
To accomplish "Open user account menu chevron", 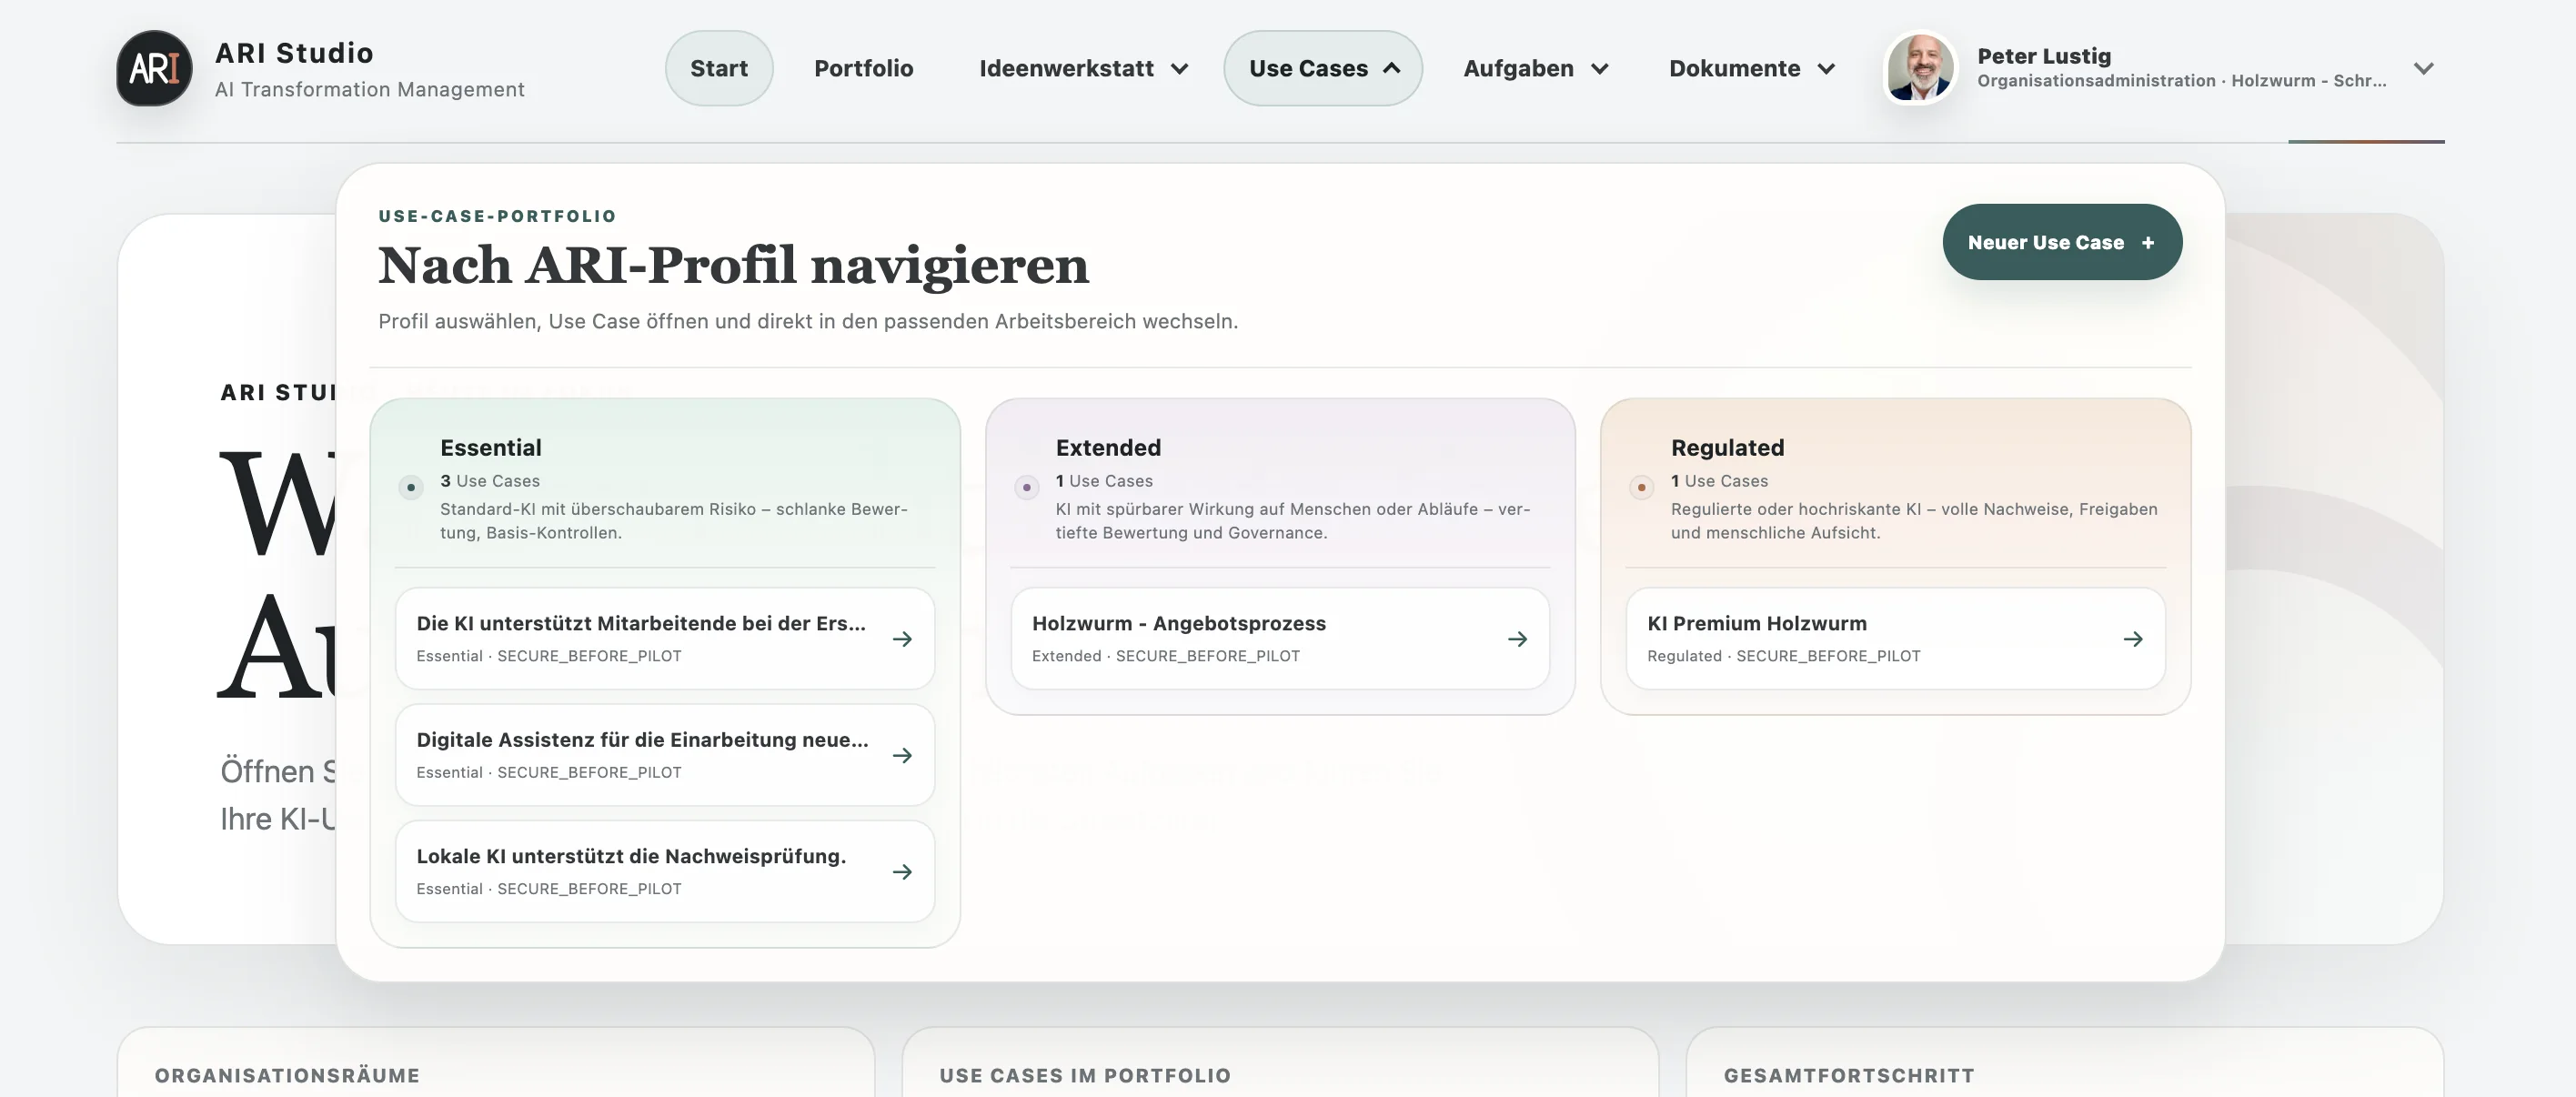I will pos(2423,69).
